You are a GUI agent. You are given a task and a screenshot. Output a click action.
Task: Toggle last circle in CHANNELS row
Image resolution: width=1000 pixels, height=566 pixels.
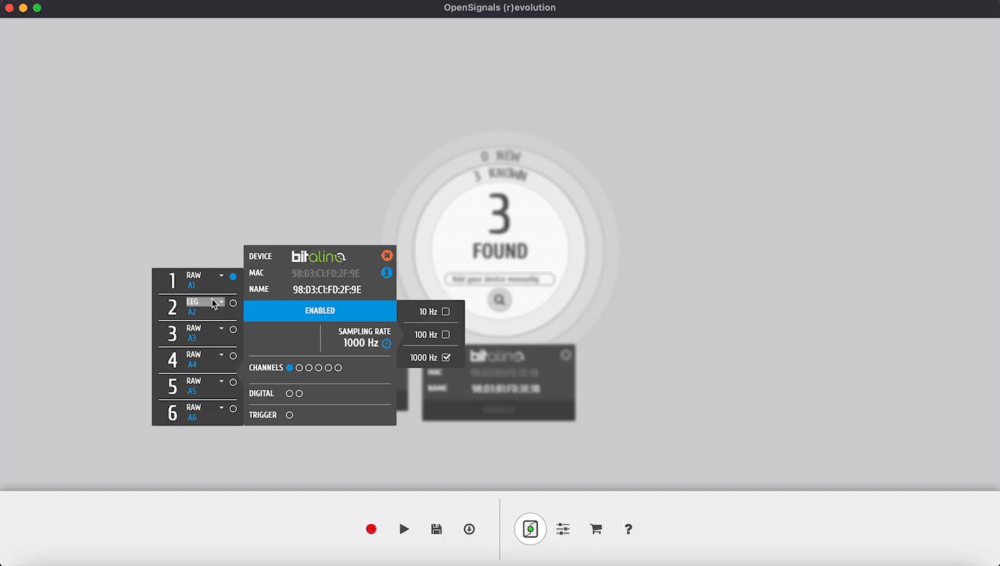(338, 368)
